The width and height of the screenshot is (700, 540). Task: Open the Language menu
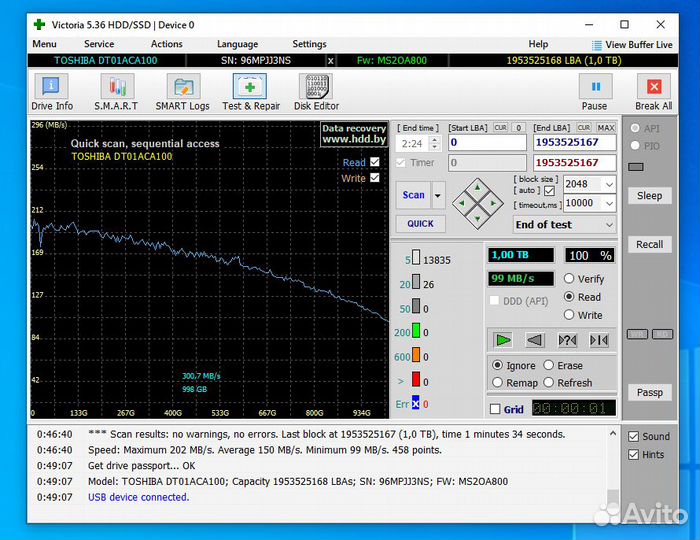(x=237, y=44)
